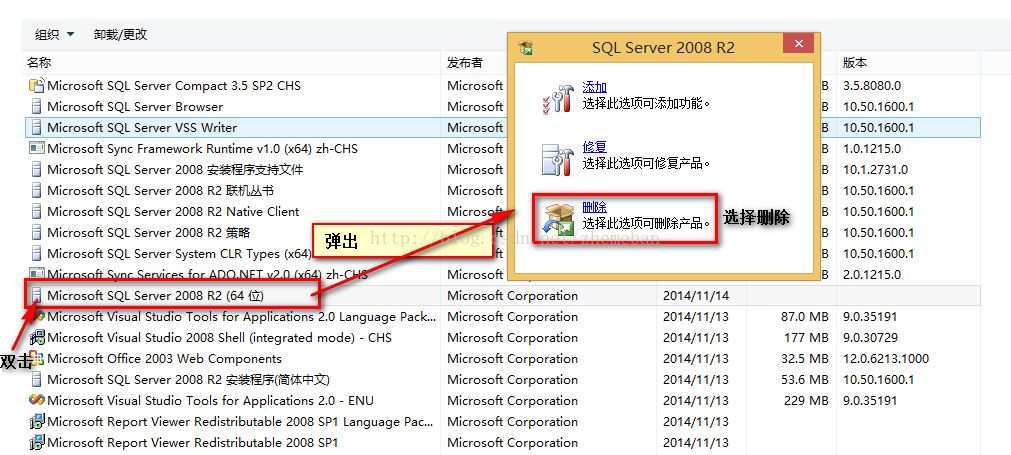
Task: Click icon of Microsoft SQL Server 2008 R2 (64 位)
Action: [37, 295]
